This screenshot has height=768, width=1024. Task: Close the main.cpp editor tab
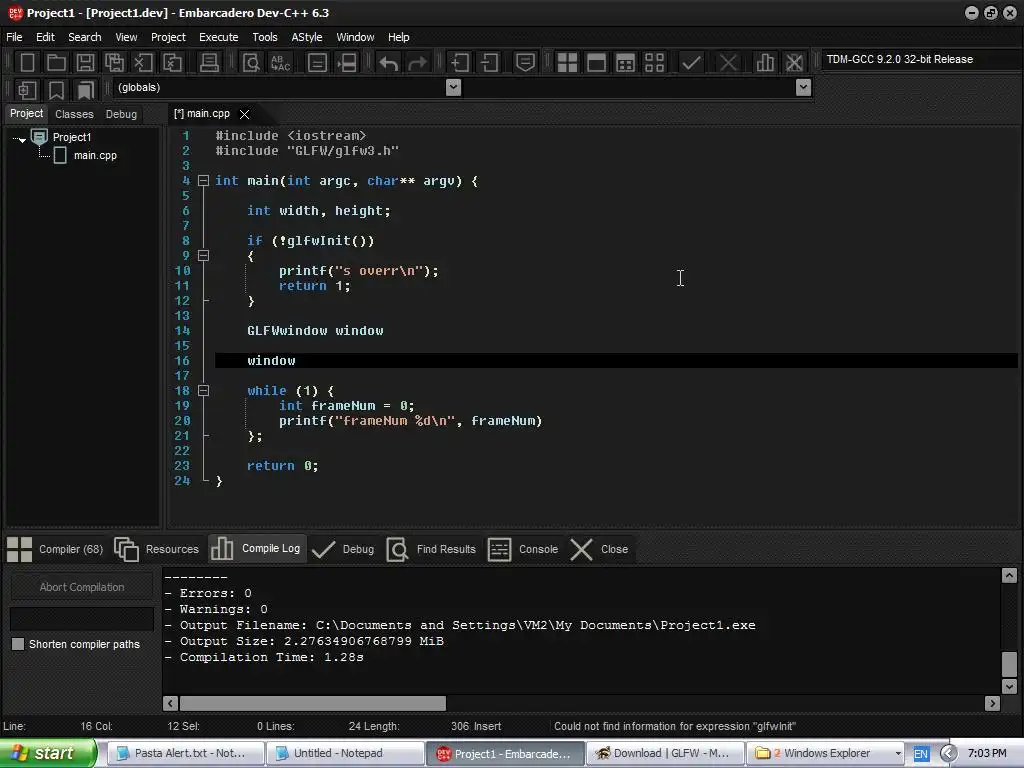[x=244, y=114]
